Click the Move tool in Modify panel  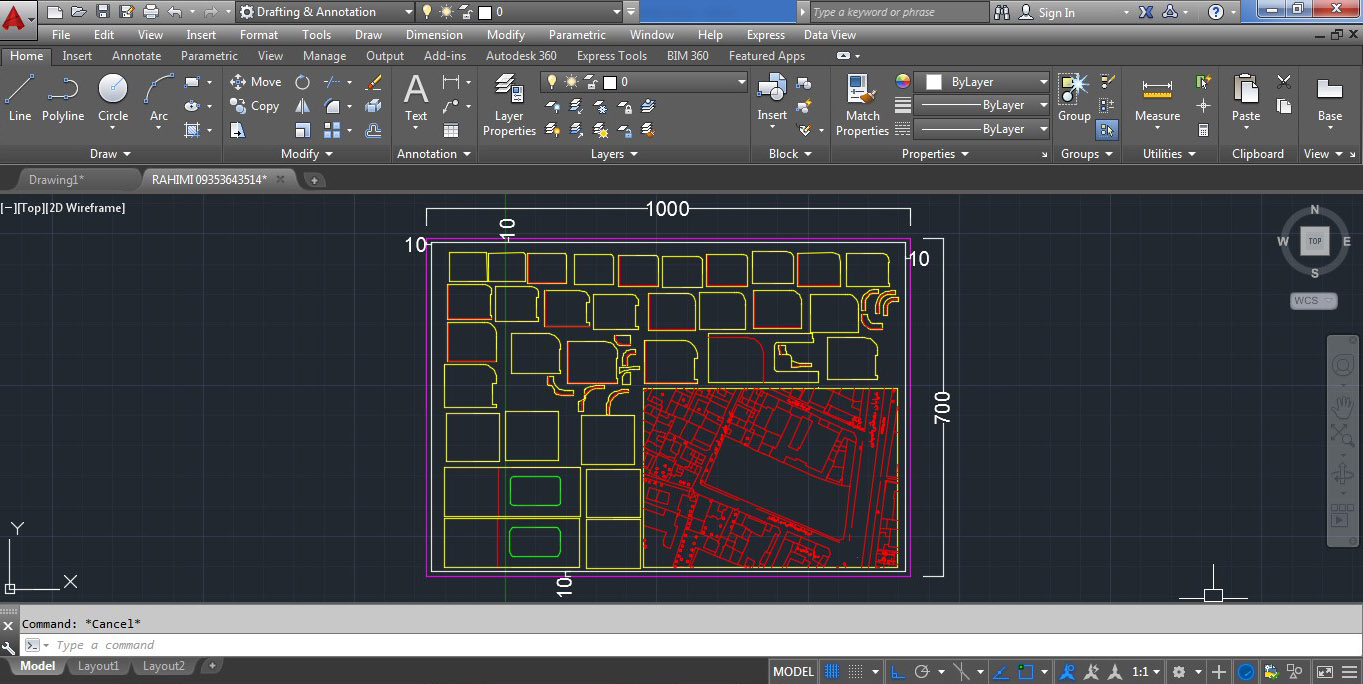point(256,82)
